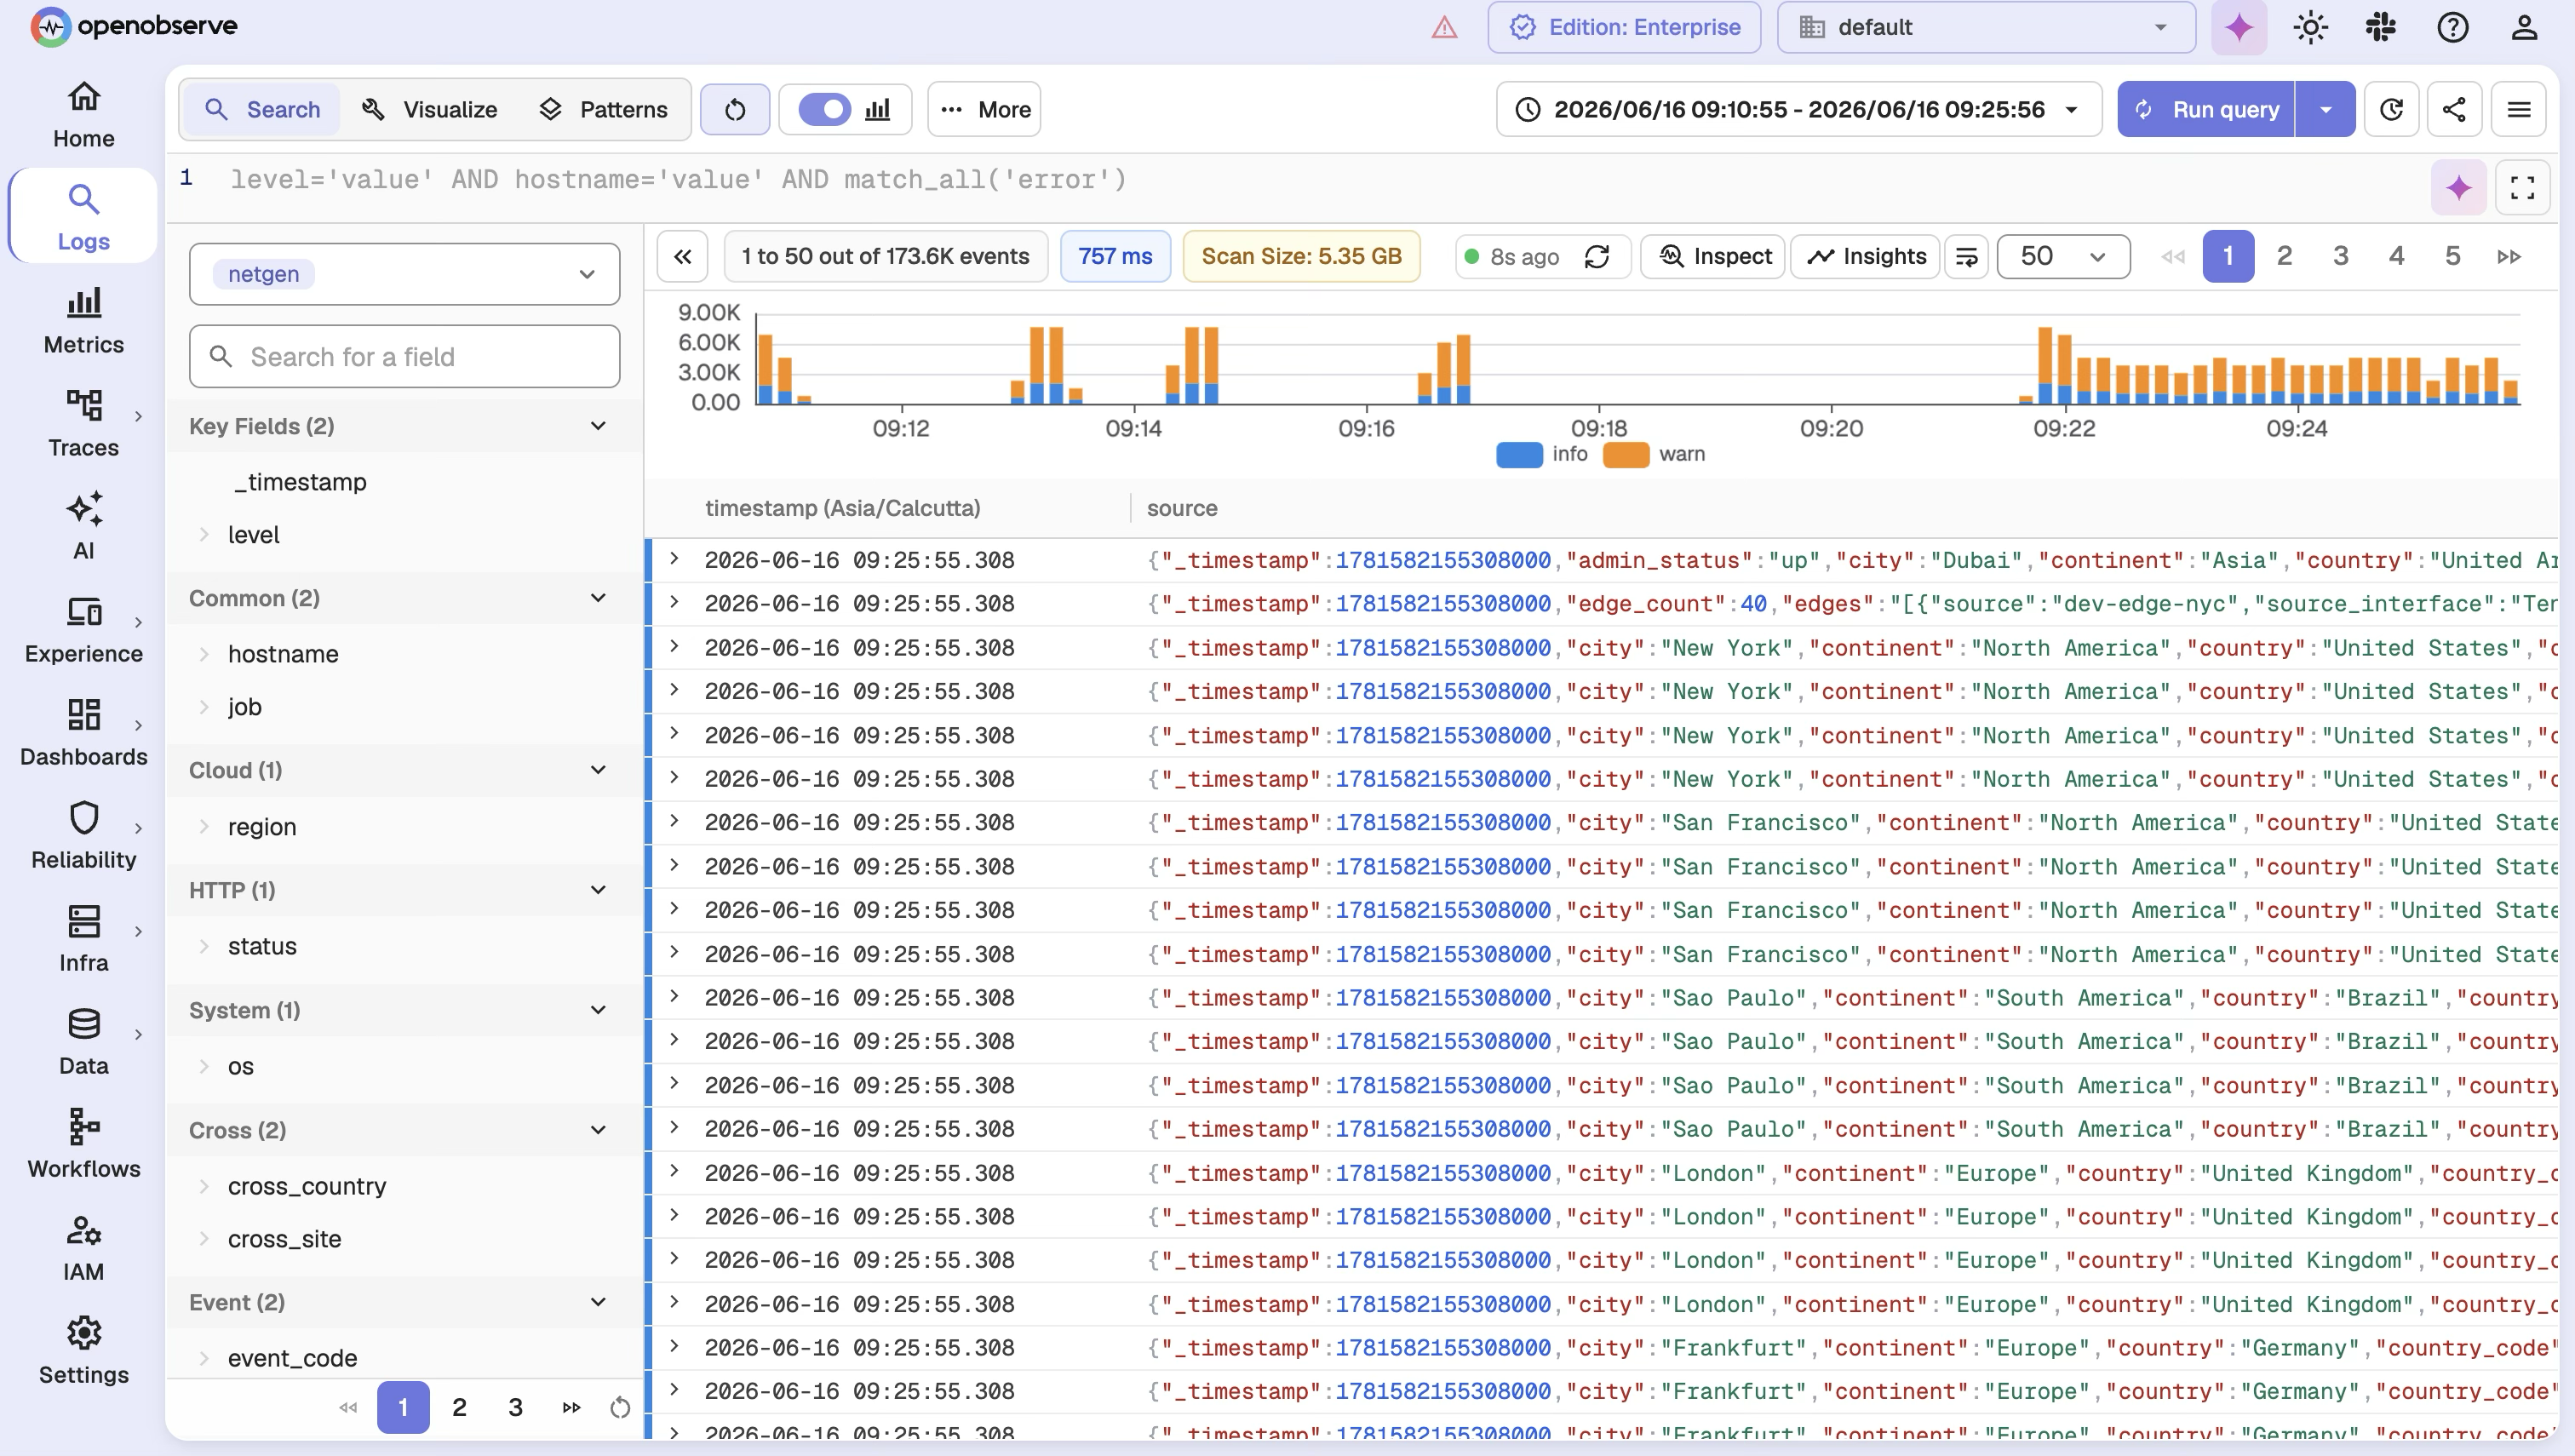Switch to the Visualize tab

[430, 109]
